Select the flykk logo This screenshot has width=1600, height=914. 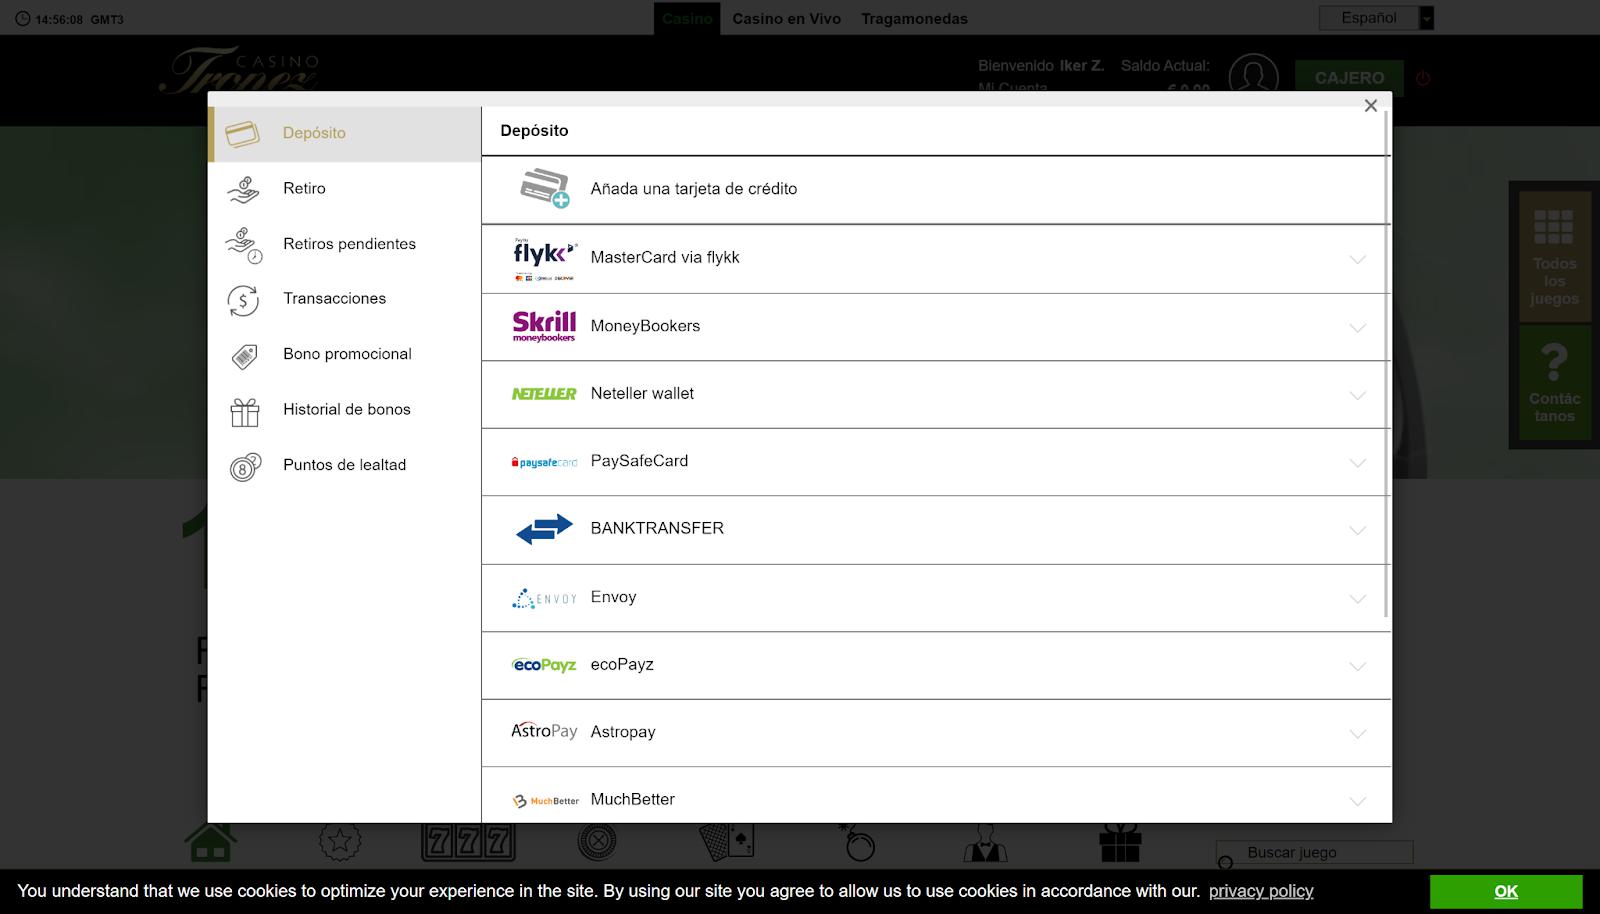[x=544, y=258]
